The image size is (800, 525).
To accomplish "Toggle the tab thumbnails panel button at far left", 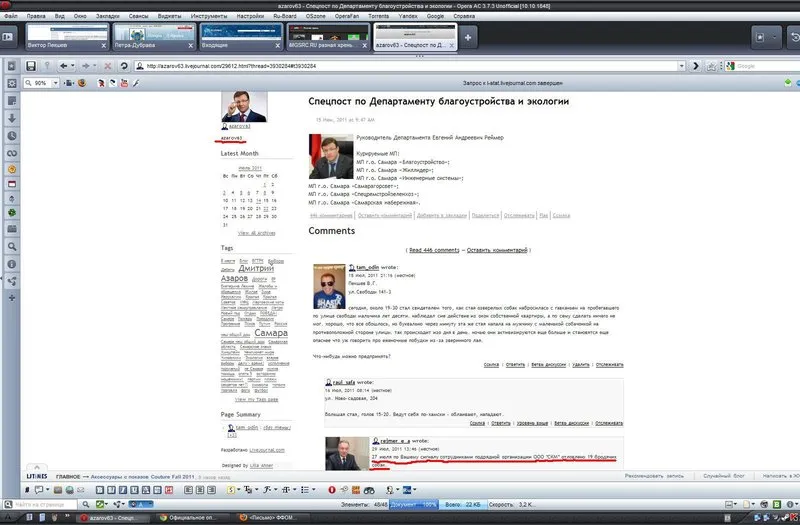I will pyautogui.click(x=8, y=37).
